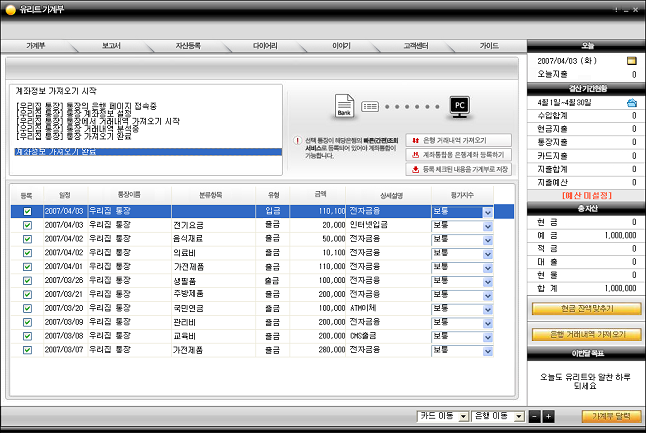Click the yellow 은행 거래내역 가져오기 sidebar button

(x=587, y=335)
